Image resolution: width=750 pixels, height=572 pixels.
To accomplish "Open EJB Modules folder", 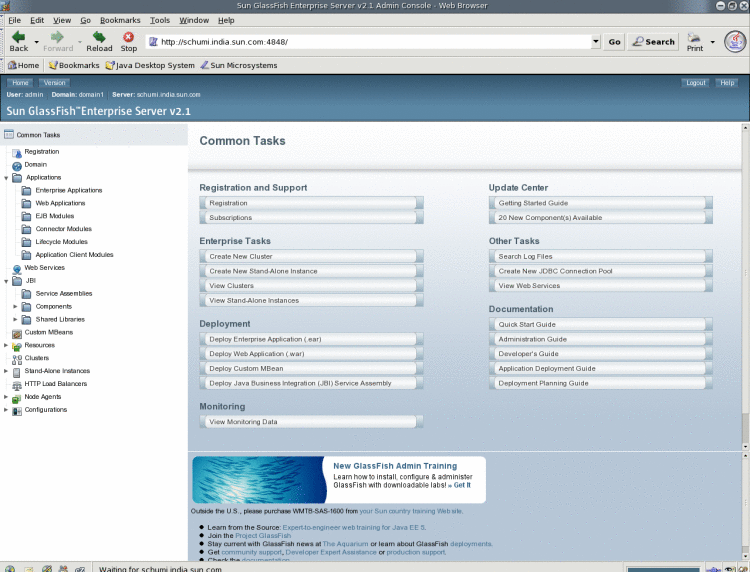I will coord(55,216).
